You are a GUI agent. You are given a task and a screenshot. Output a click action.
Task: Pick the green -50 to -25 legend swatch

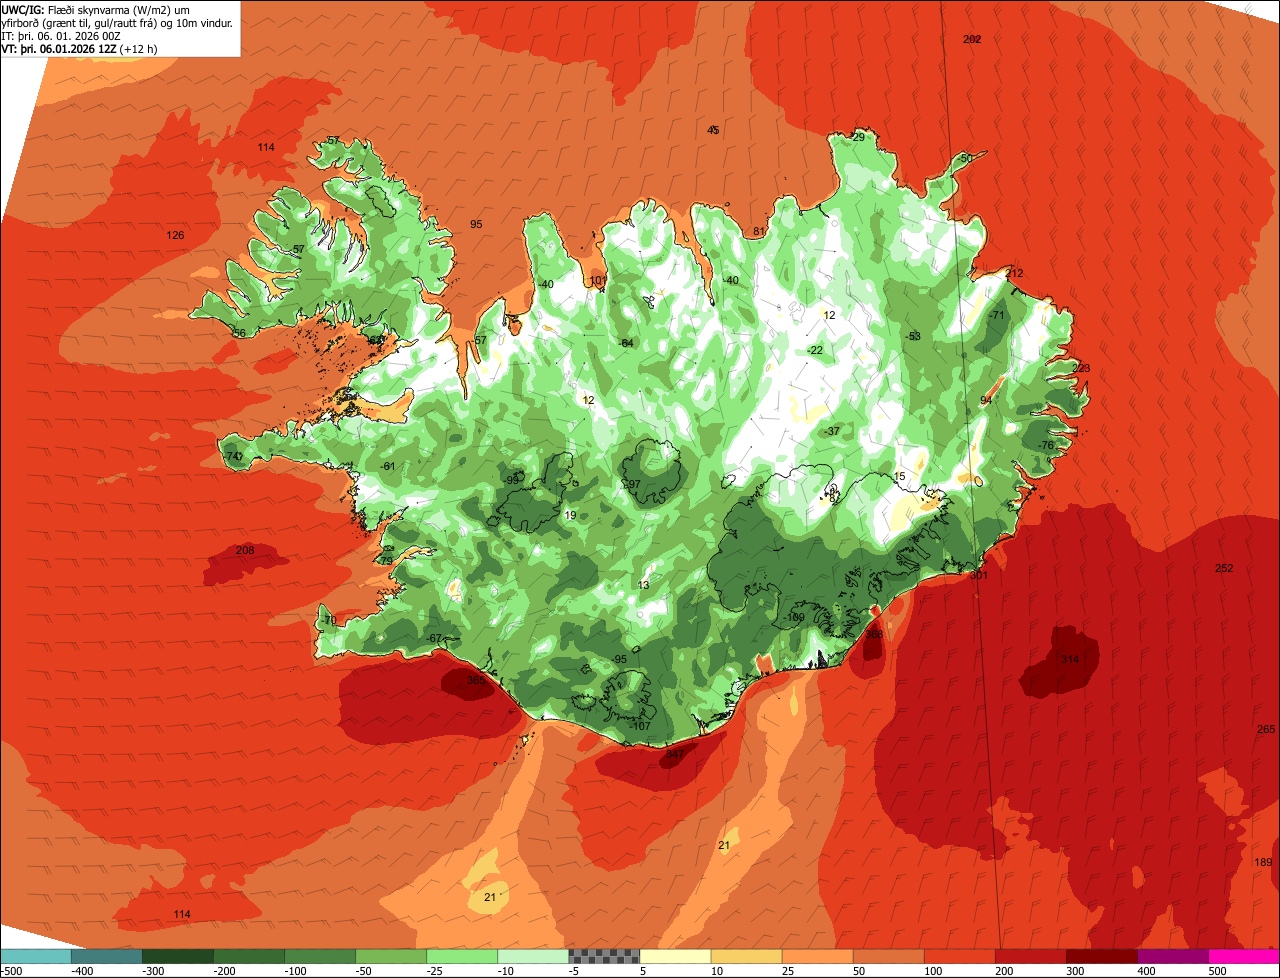391,956
